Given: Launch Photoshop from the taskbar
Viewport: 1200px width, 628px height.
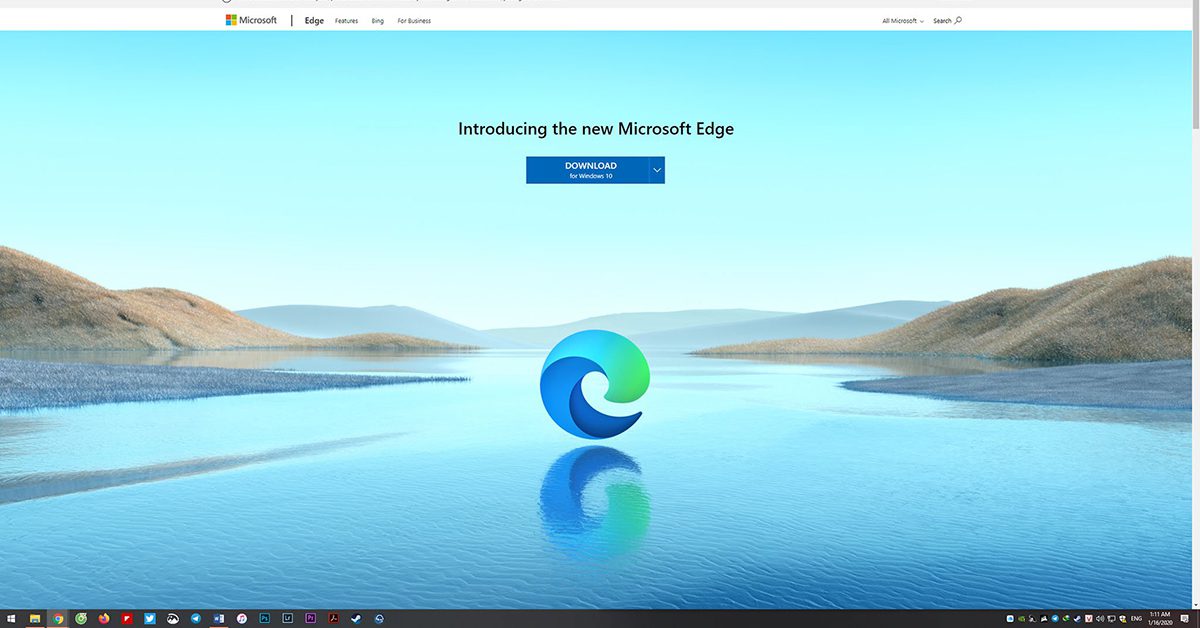Looking at the screenshot, I should point(265,619).
